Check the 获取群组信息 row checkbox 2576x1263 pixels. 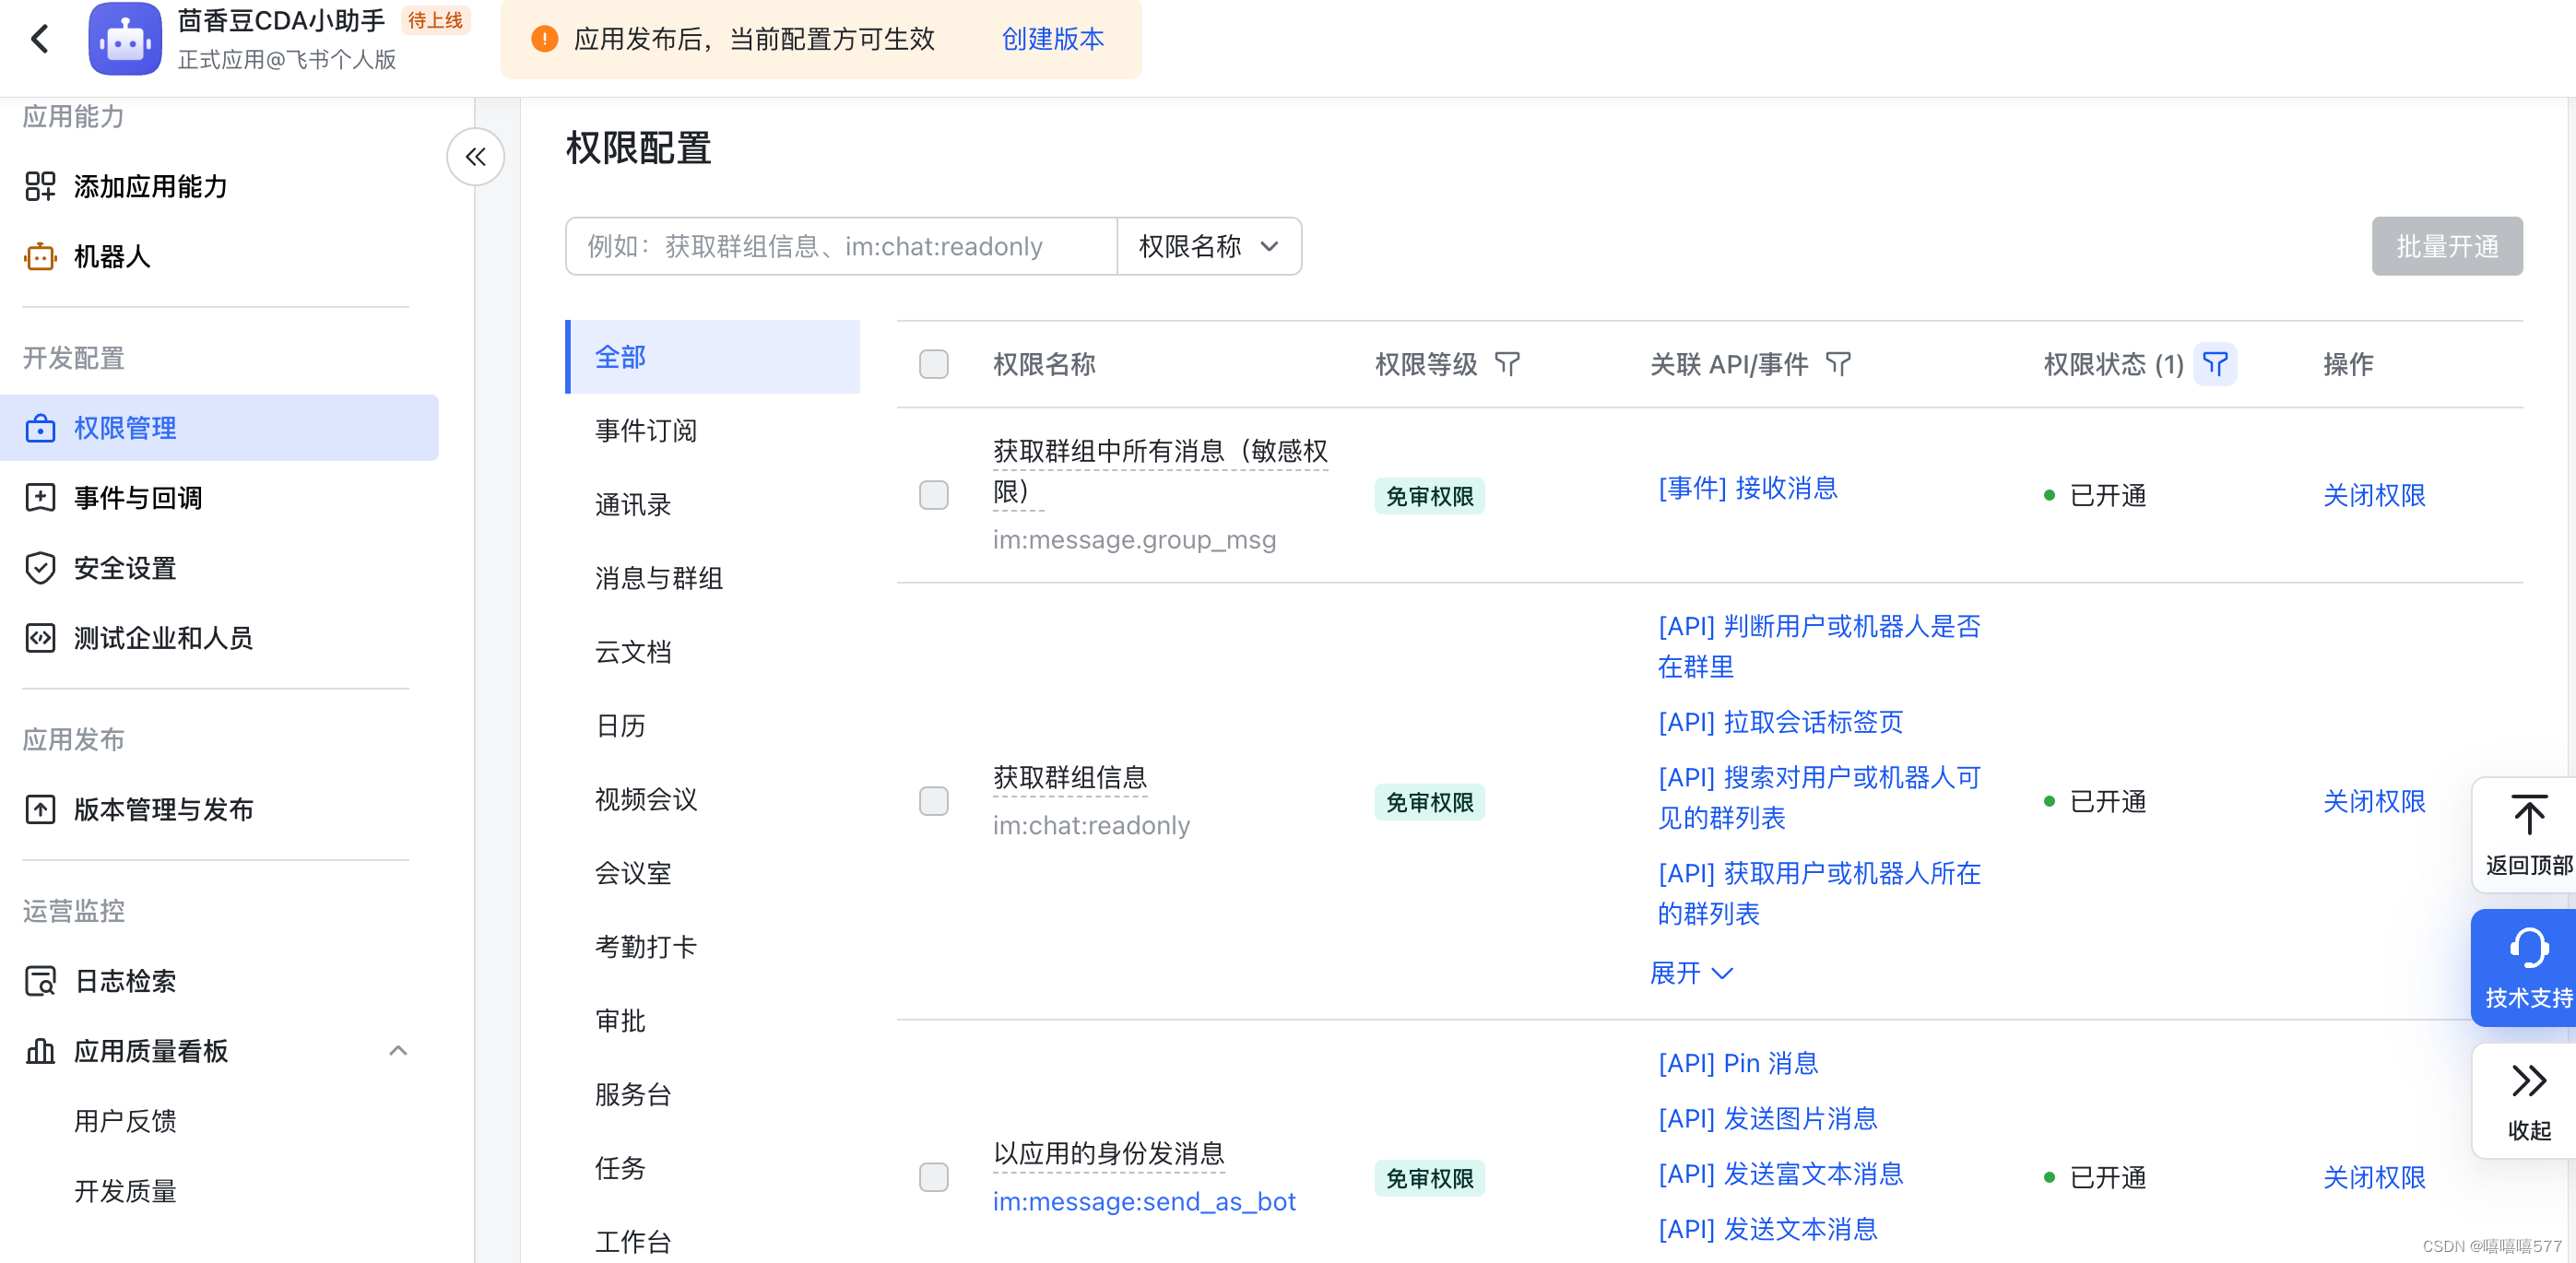tap(933, 801)
